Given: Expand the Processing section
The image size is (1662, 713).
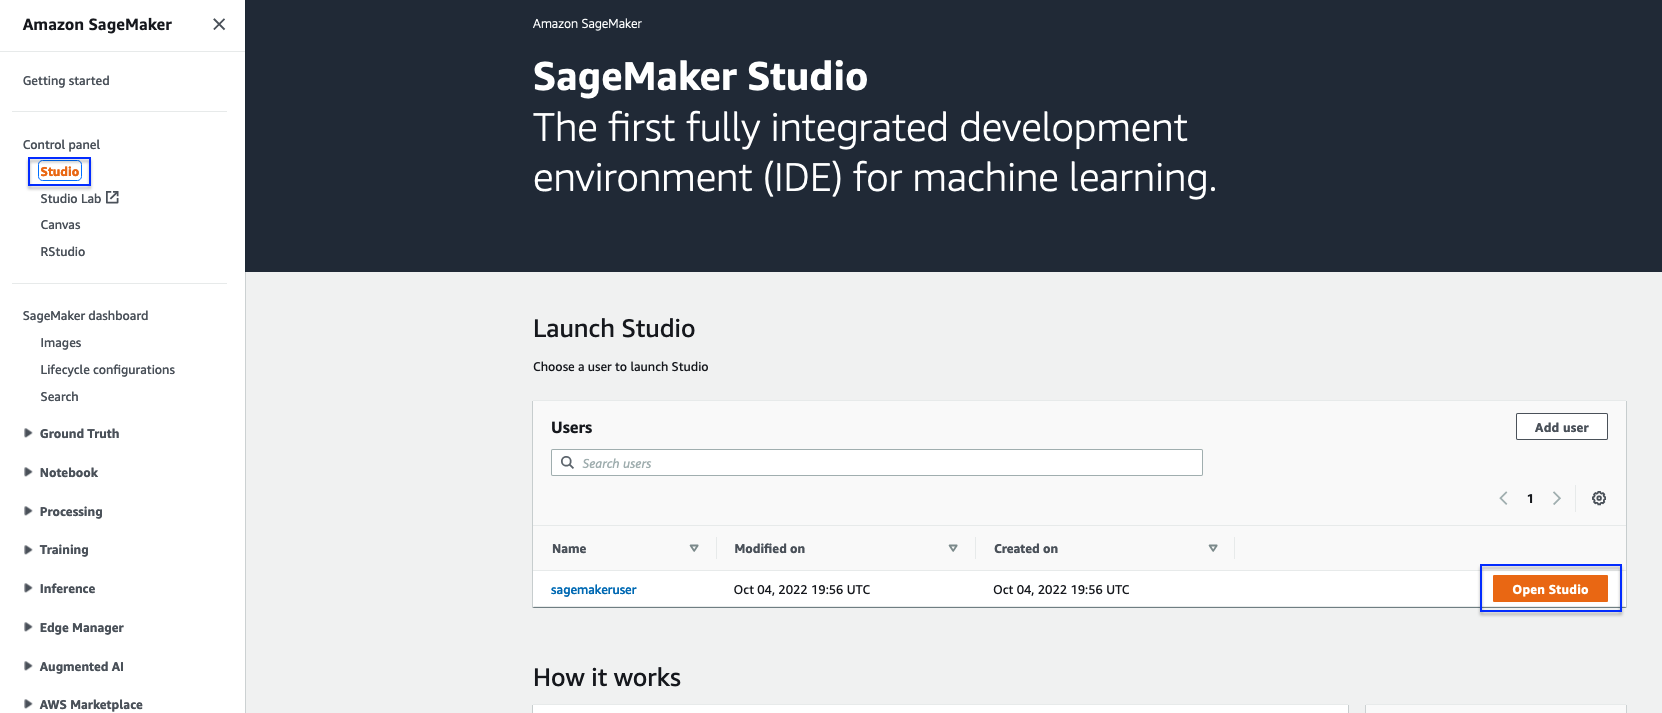Looking at the screenshot, I should [28, 511].
